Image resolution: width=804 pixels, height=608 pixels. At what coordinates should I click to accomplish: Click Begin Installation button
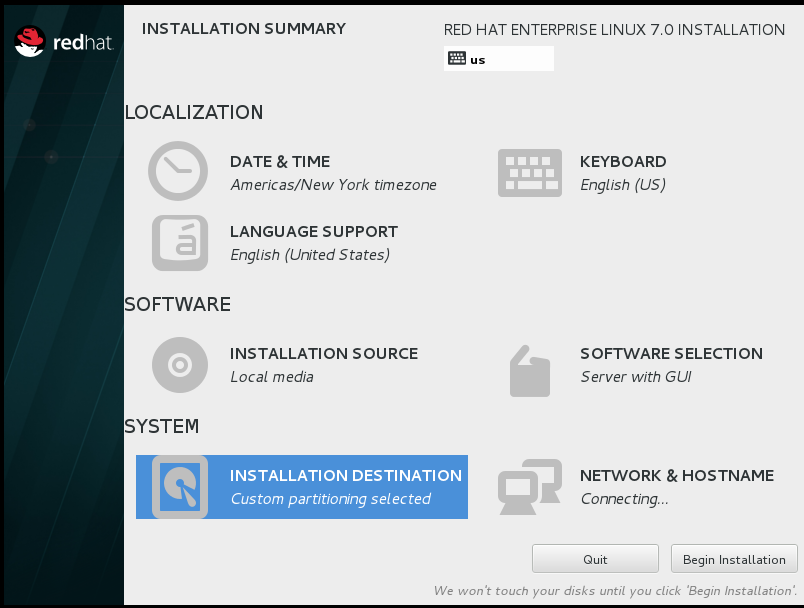click(734, 559)
